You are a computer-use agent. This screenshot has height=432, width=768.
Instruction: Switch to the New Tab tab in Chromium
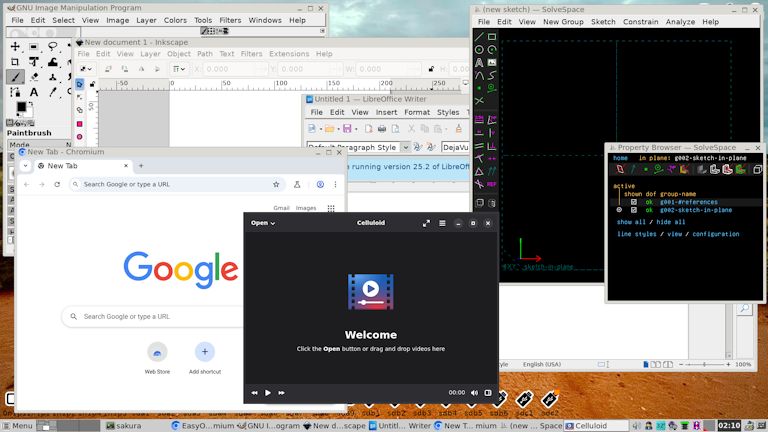coord(83,166)
